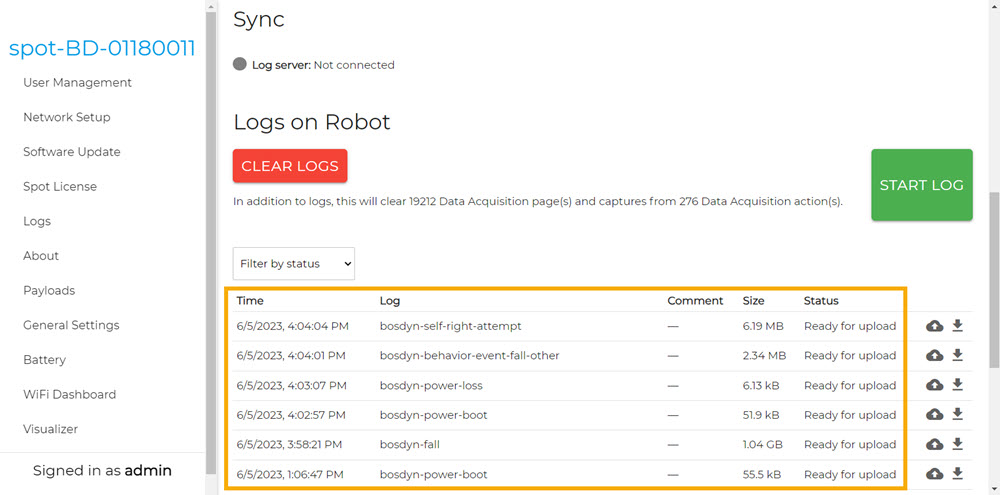Download the 1:06:47 PM bosdyn-power-boot log
The image size is (1000, 495).
pyautogui.click(x=957, y=473)
